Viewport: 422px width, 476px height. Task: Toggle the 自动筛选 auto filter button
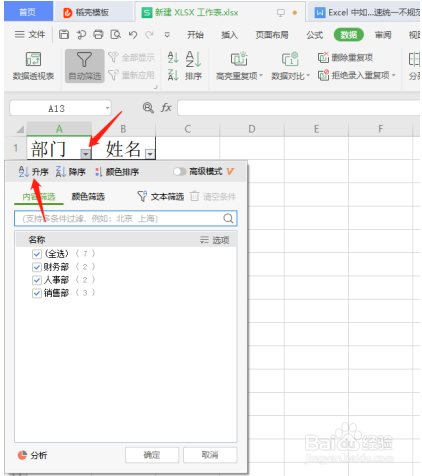click(85, 66)
